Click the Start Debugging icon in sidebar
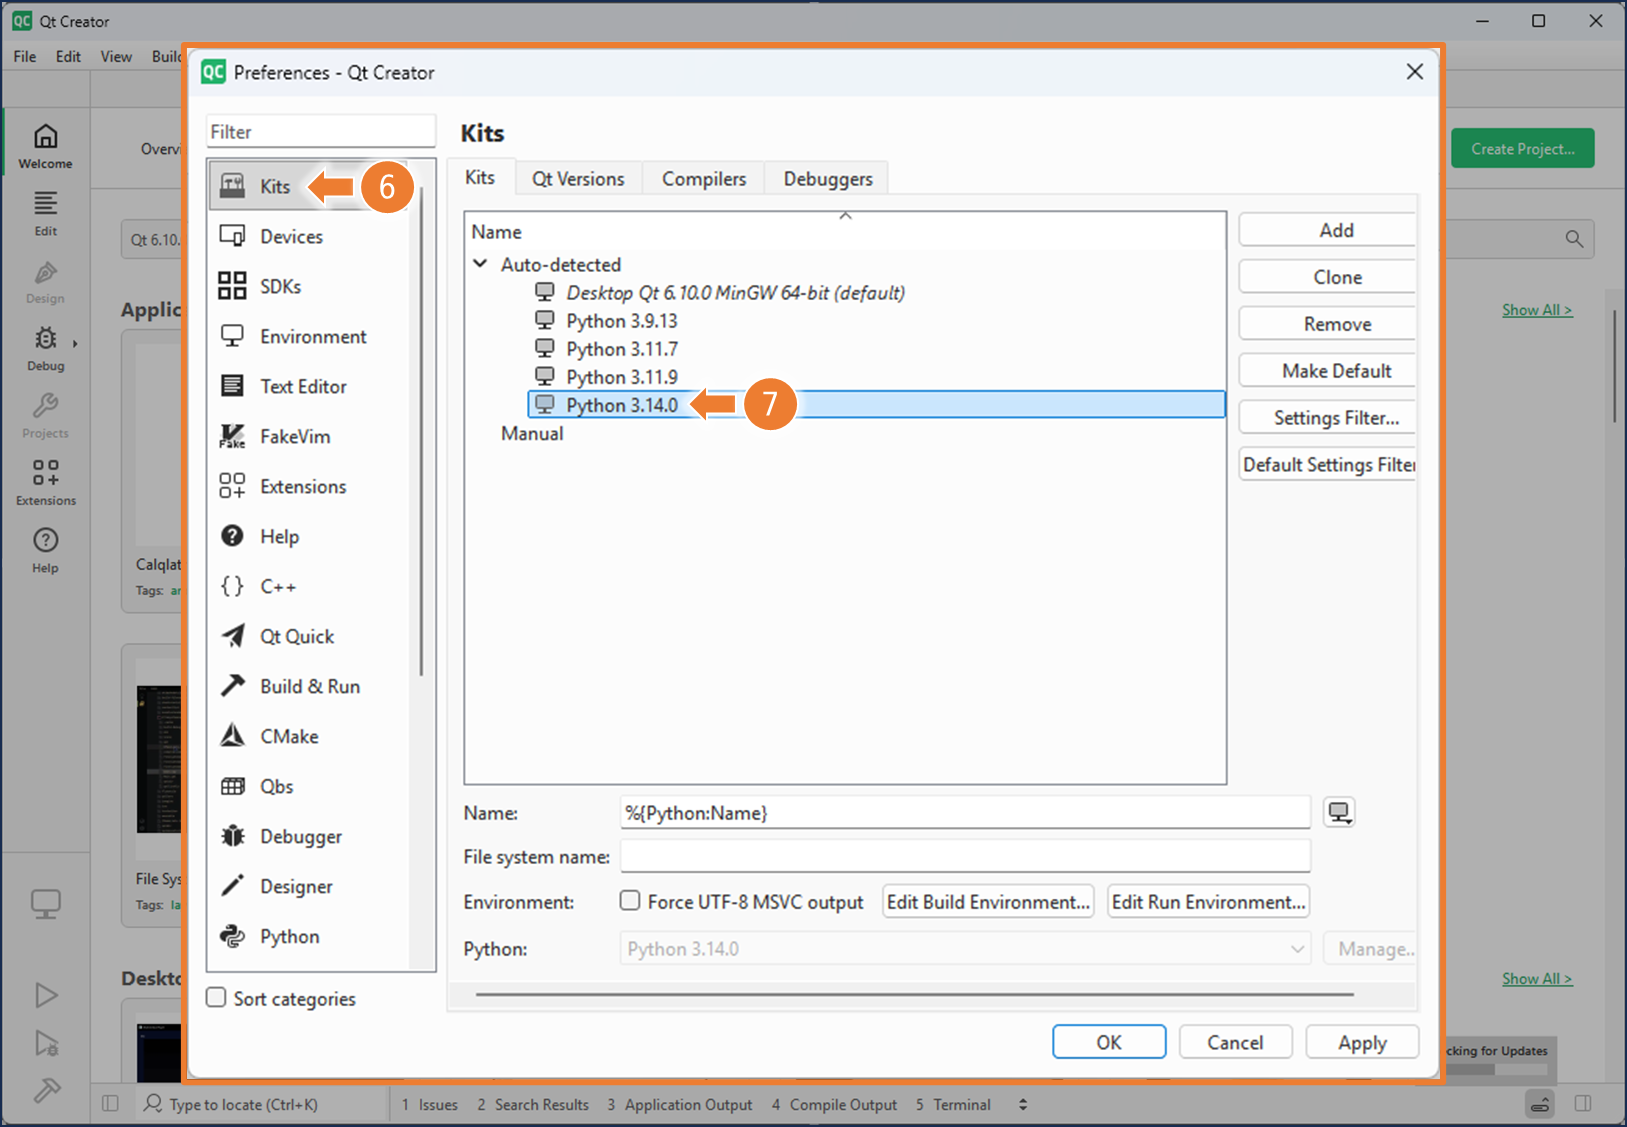Image resolution: width=1627 pixels, height=1127 pixels. (46, 1043)
